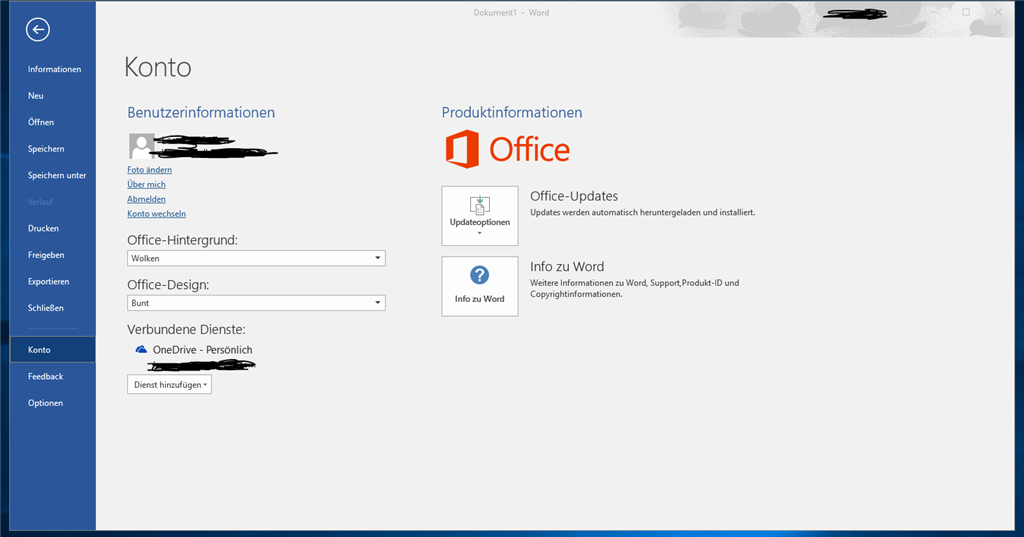
Task: Open the Updateoptionen button
Action: (480, 216)
